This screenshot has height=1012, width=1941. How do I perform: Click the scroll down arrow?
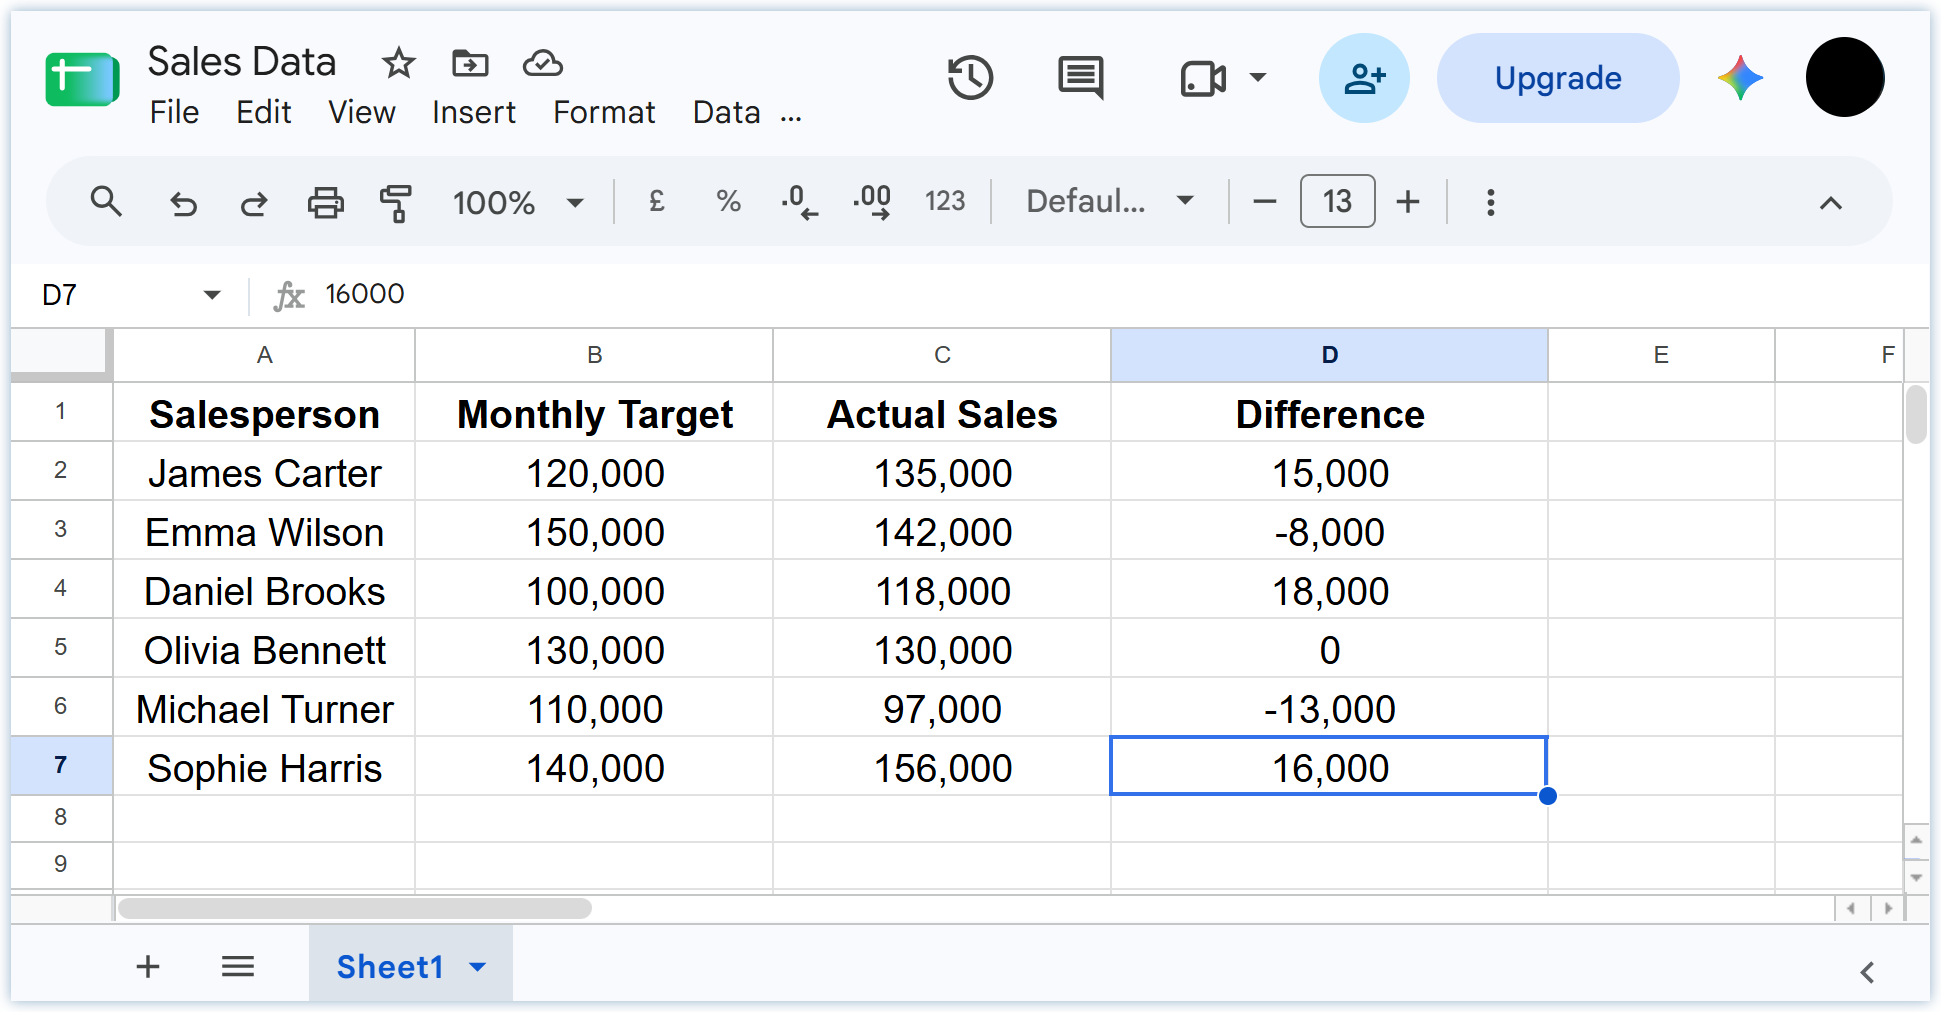point(1916,878)
